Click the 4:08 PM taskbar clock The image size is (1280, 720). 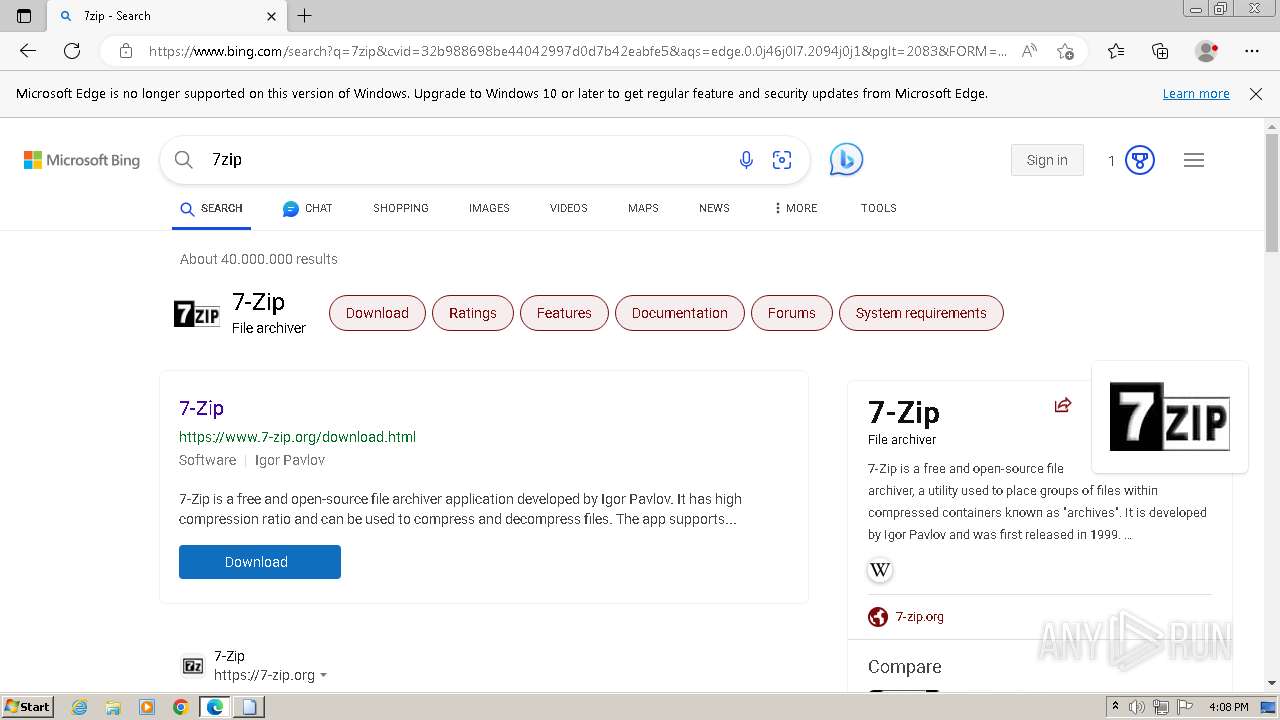[1228, 707]
